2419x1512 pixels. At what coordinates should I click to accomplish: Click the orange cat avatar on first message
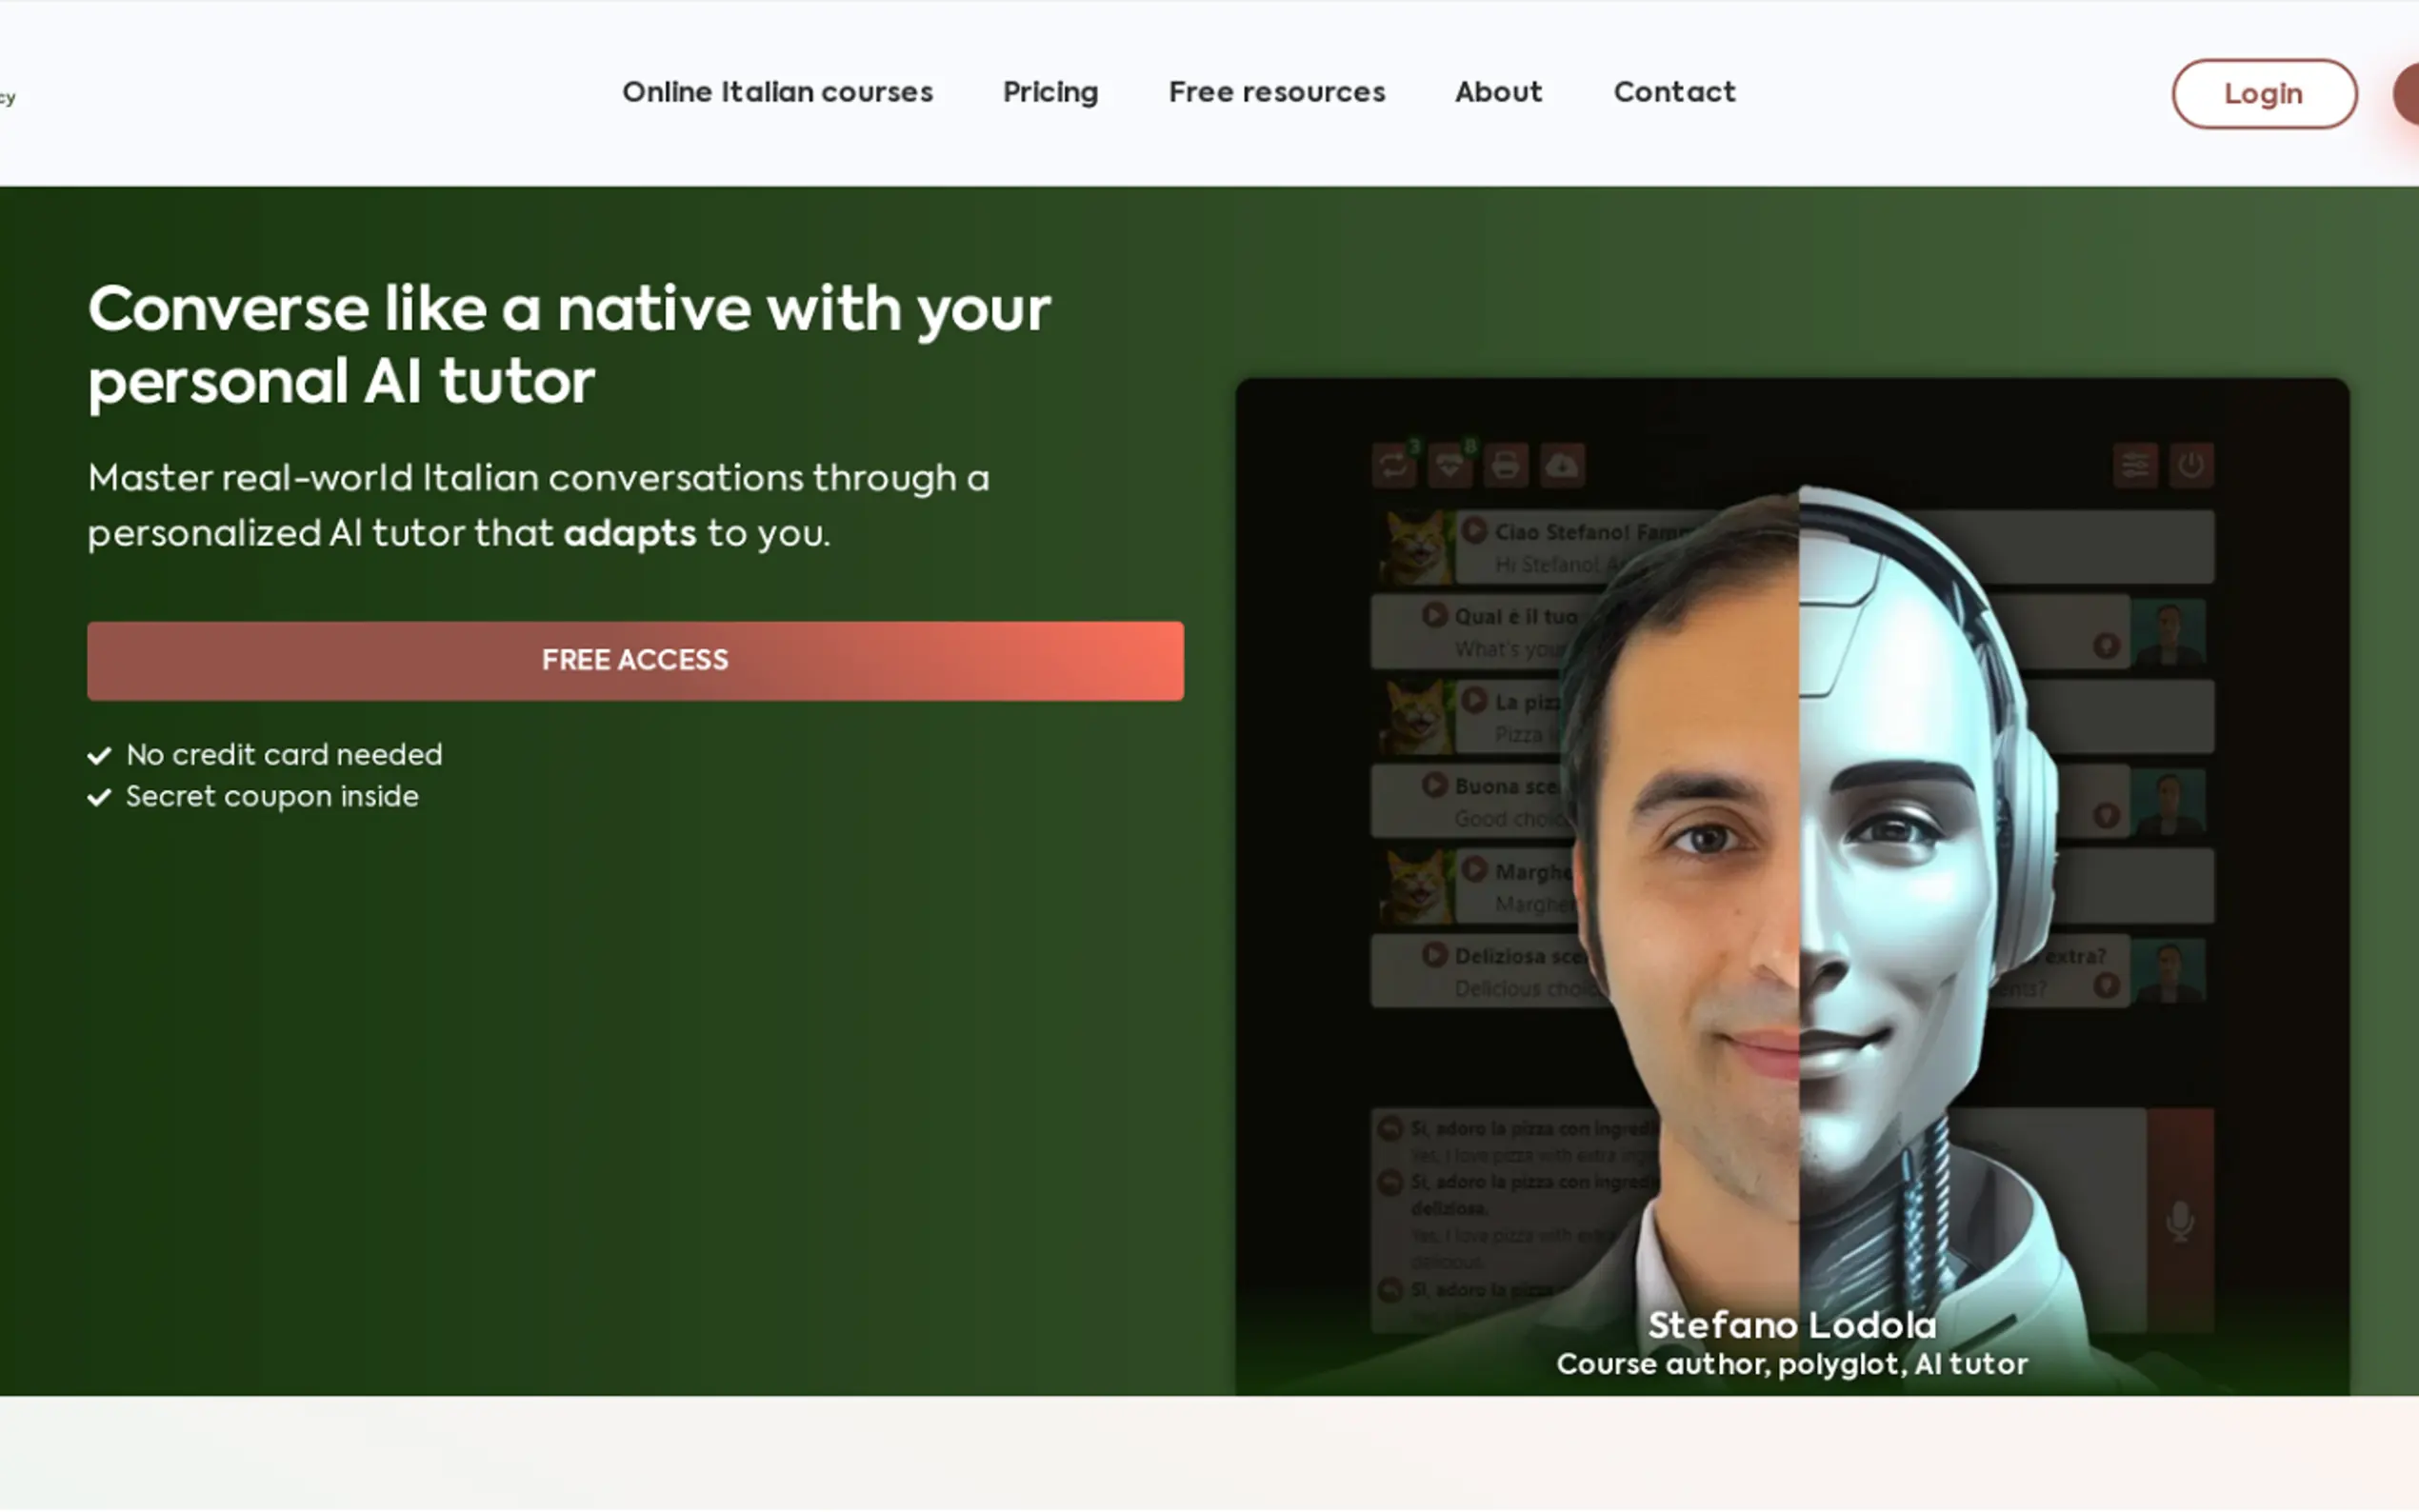click(x=1415, y=547)
